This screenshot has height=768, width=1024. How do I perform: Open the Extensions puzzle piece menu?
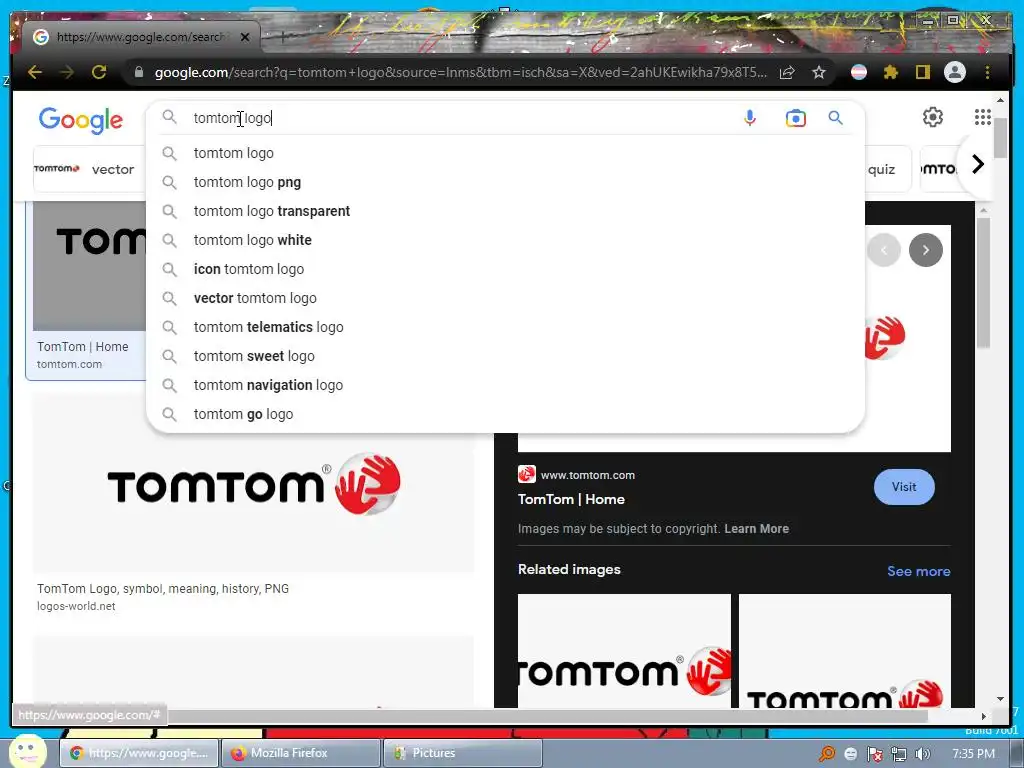tap(891, 72)
